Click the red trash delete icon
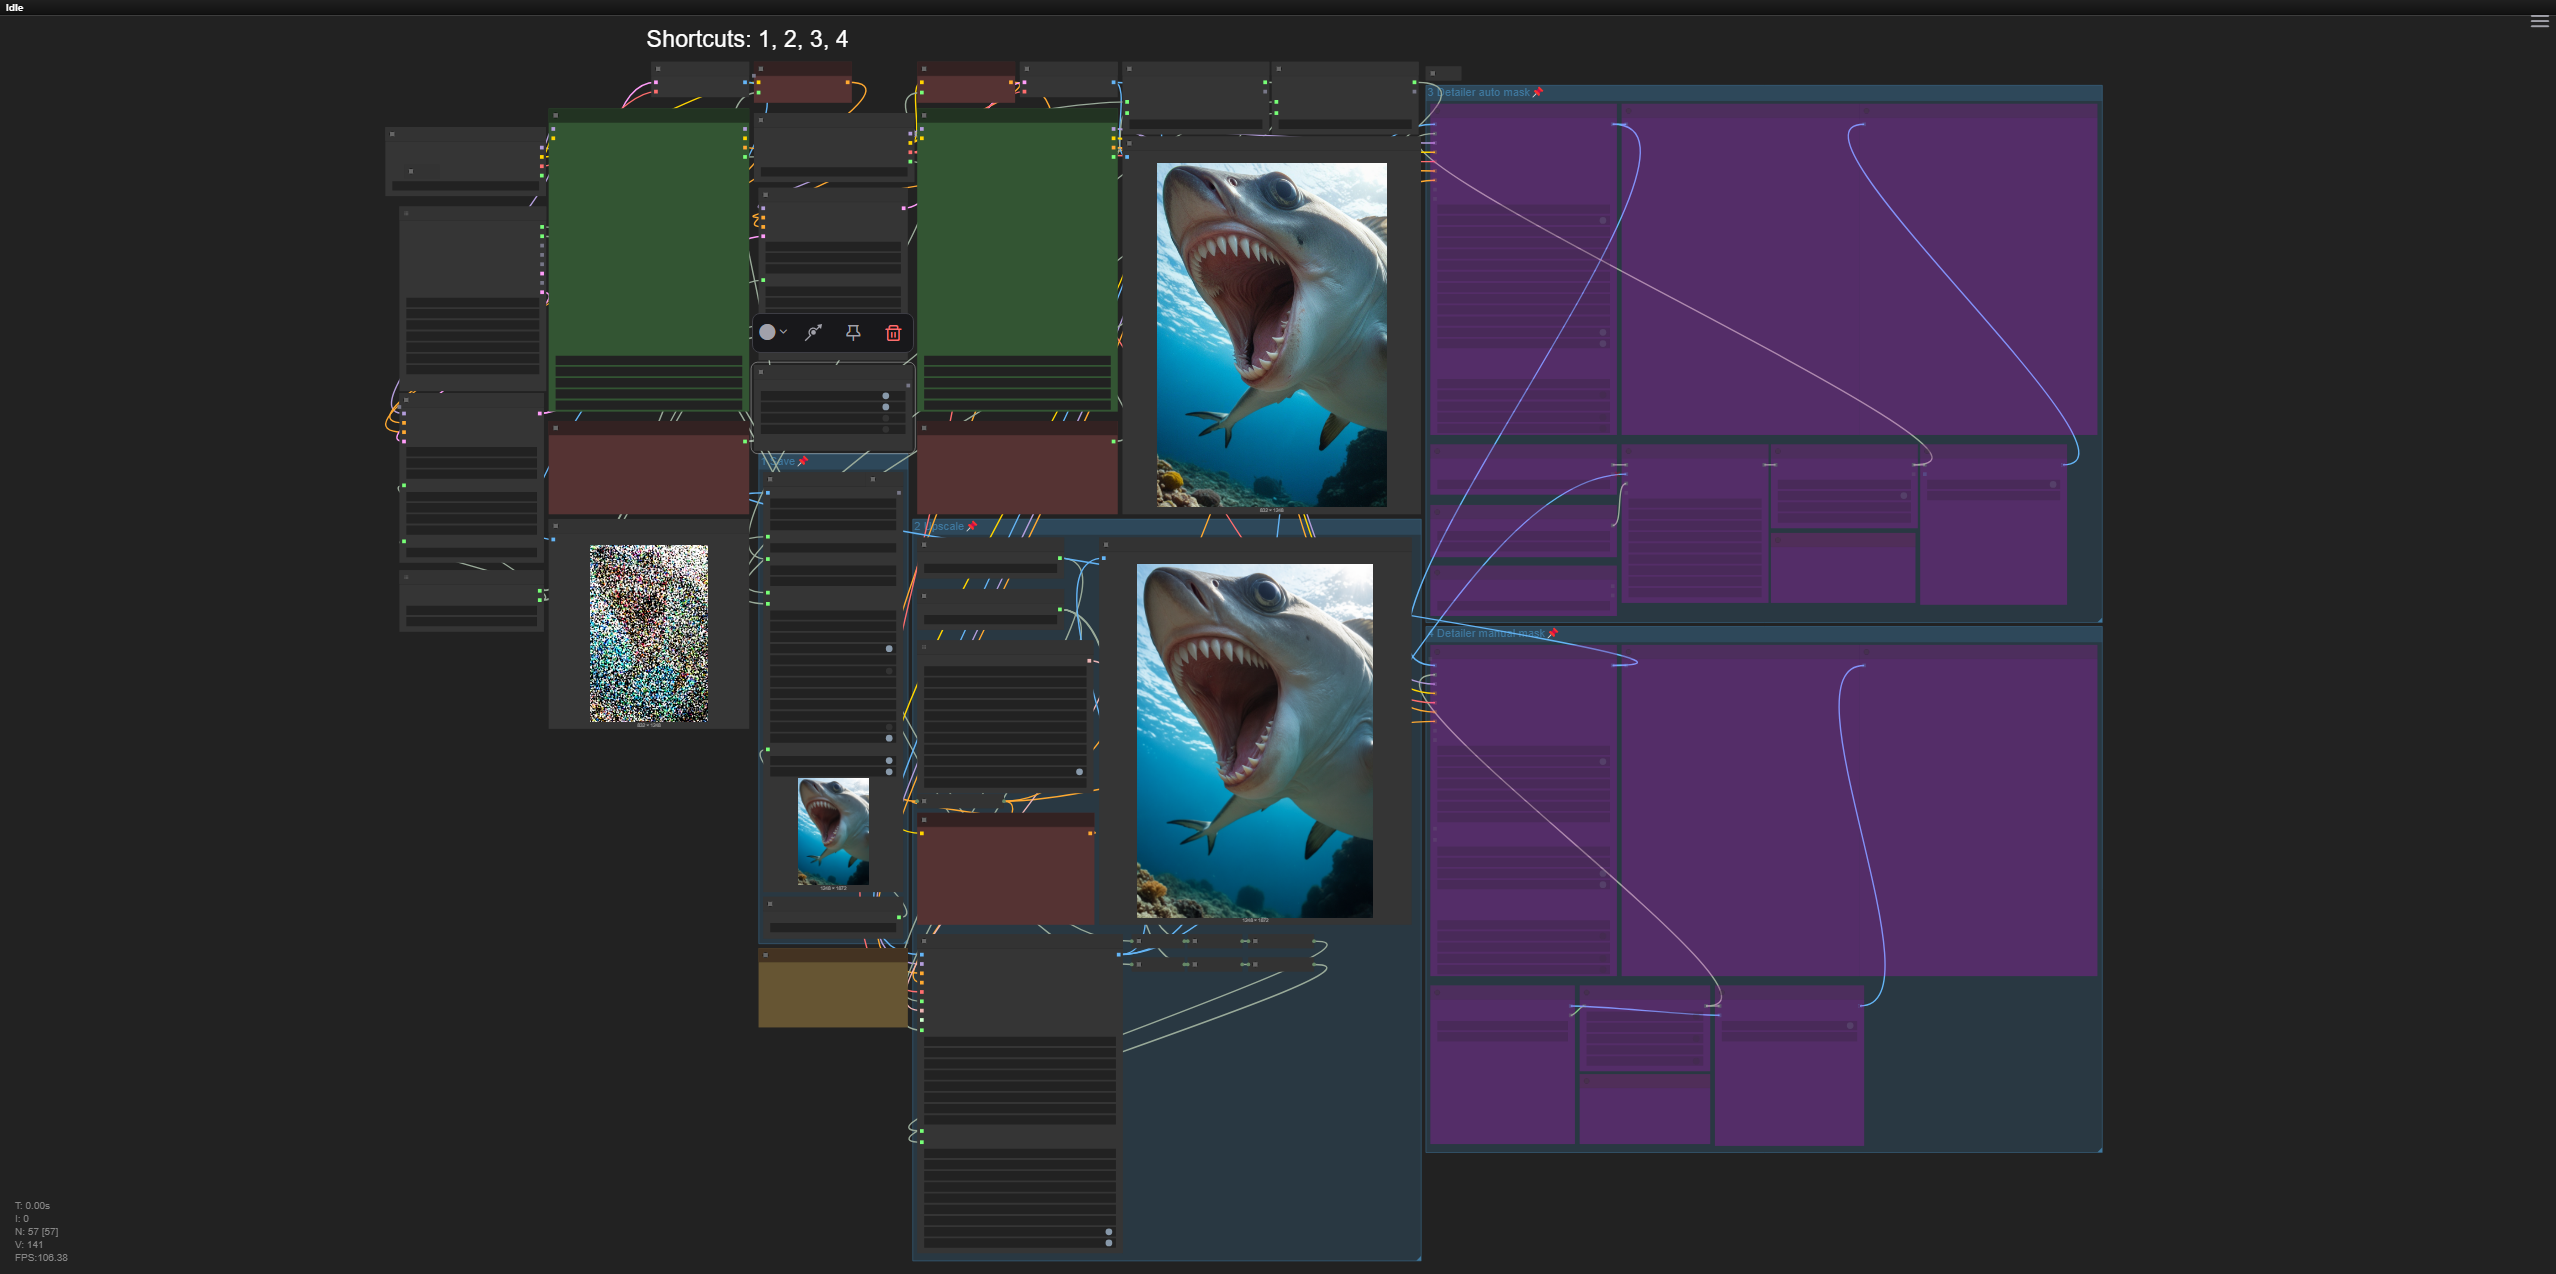Viewport: 2556px width, 1274px height. [x=893, y=333]
